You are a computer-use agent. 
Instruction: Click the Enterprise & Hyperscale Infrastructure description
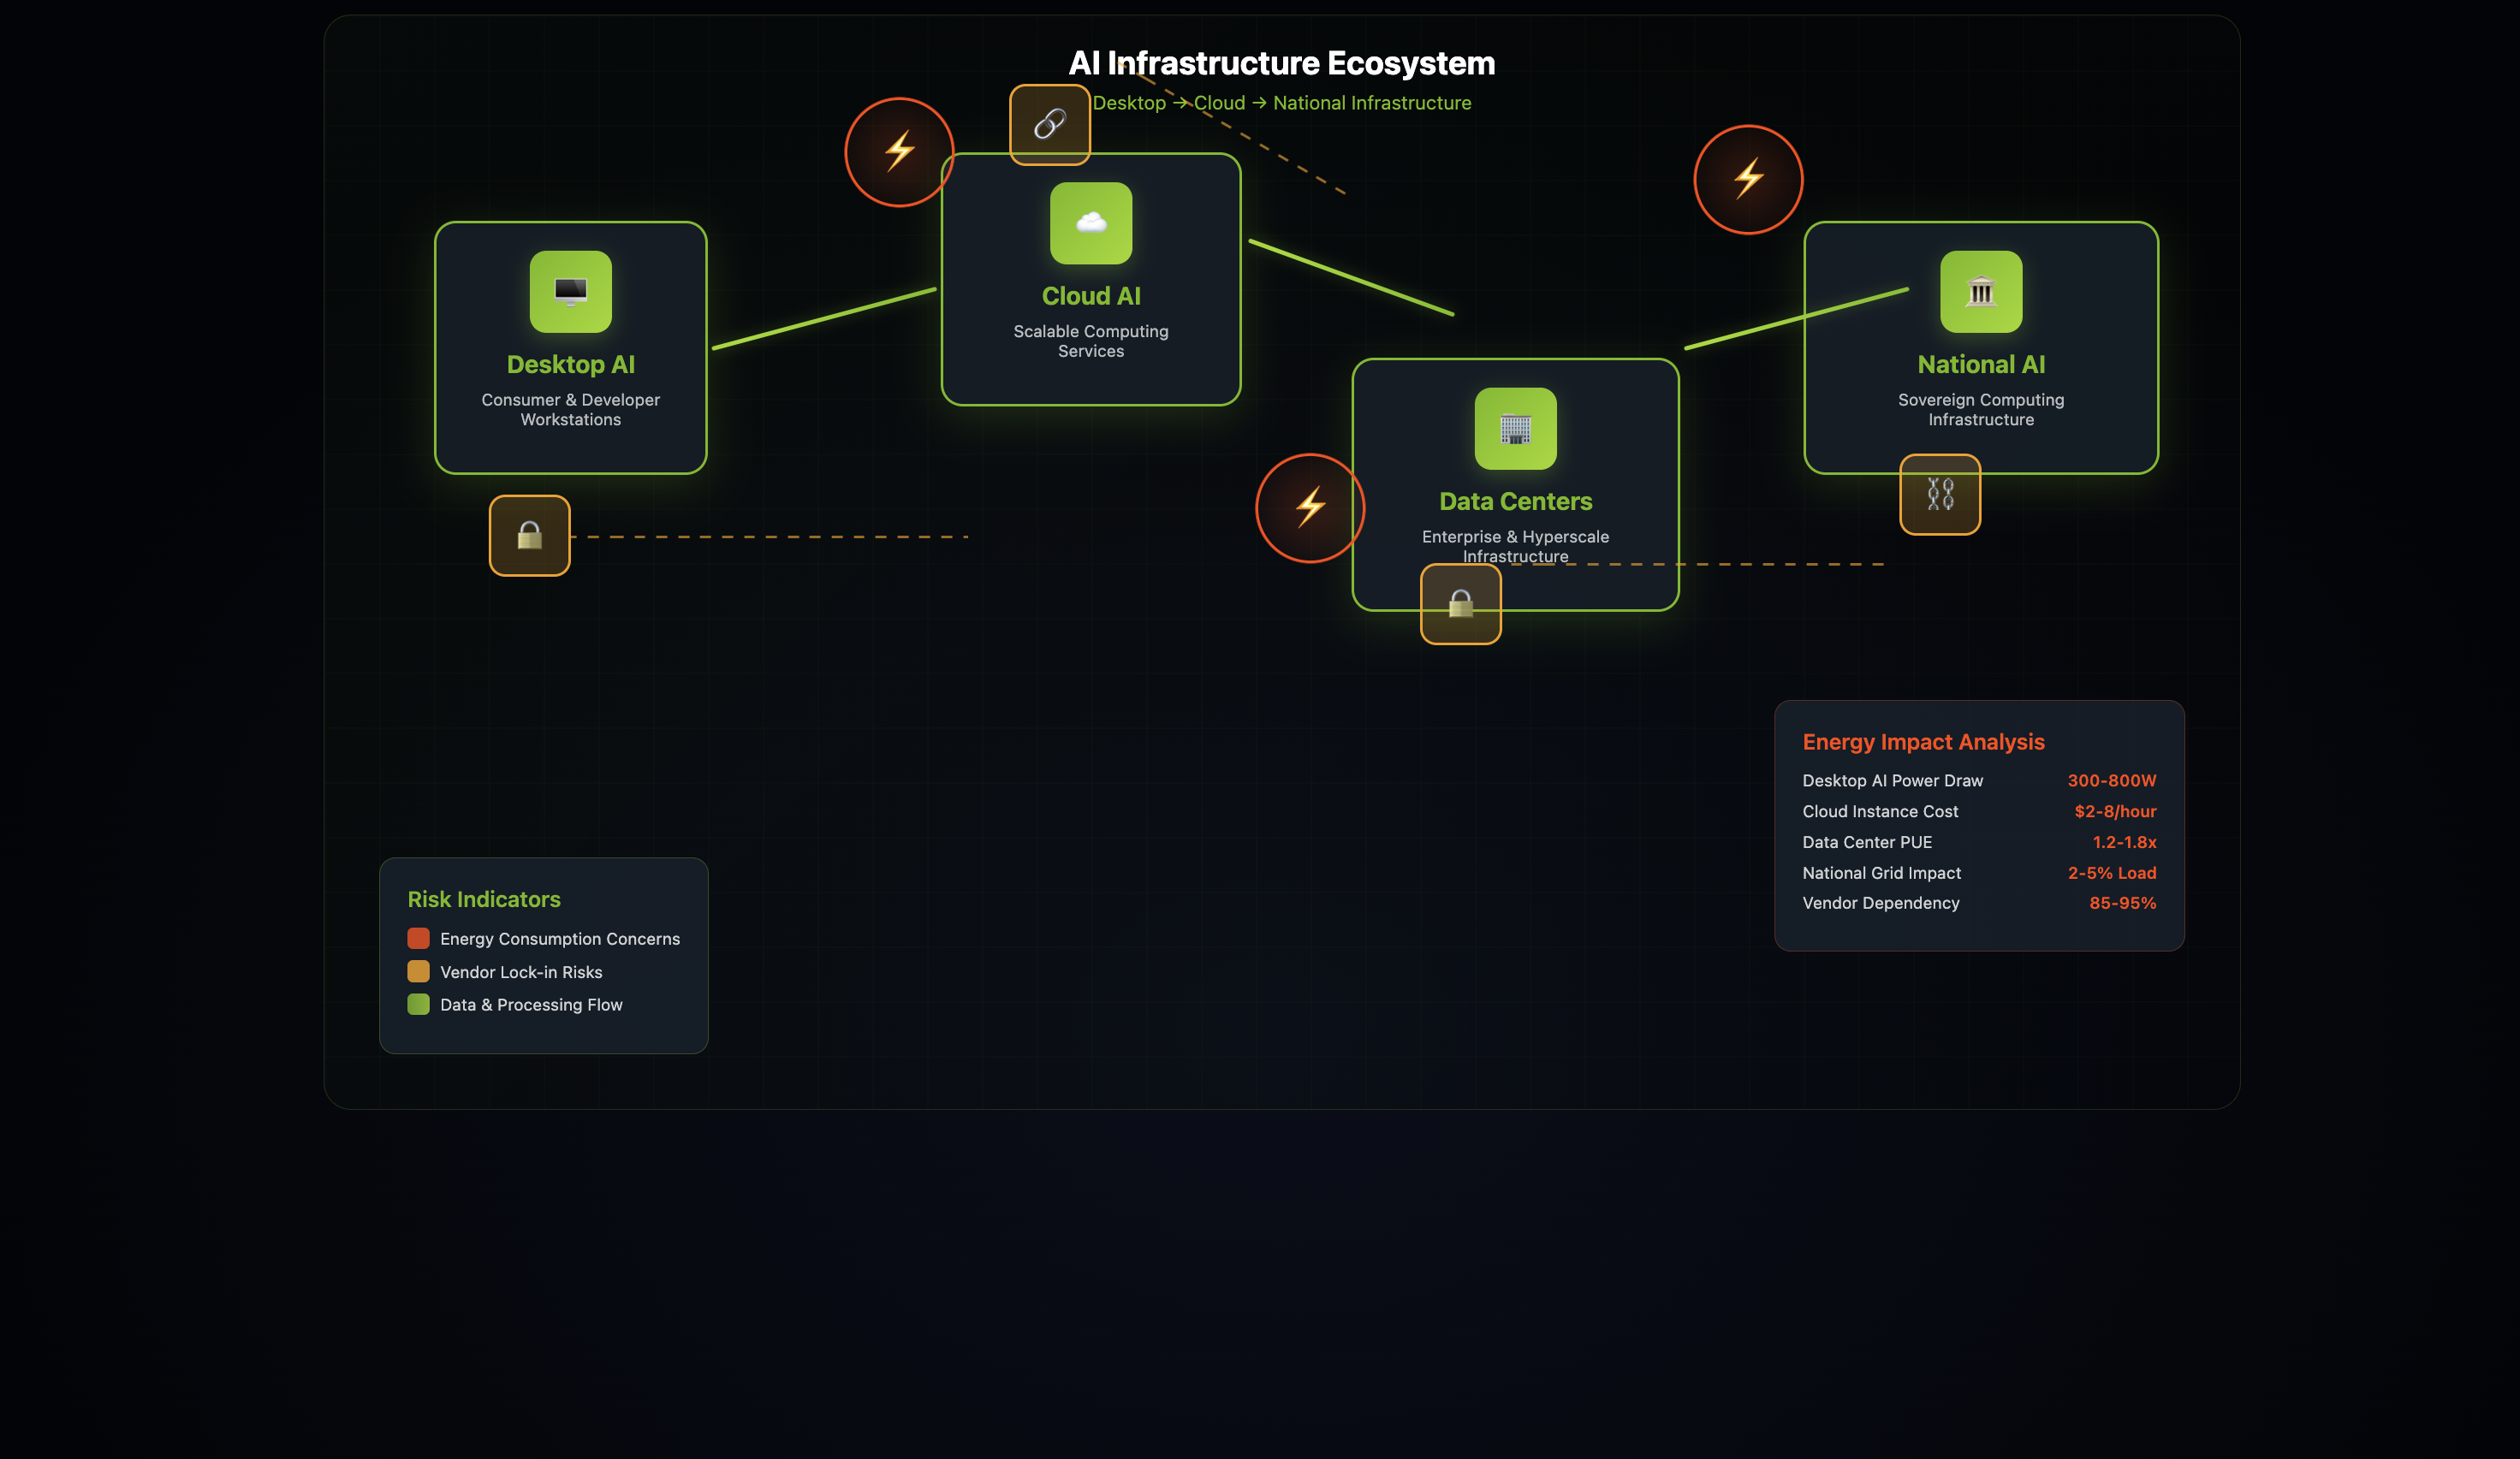pyautogui.click(x=1515, y=546)
